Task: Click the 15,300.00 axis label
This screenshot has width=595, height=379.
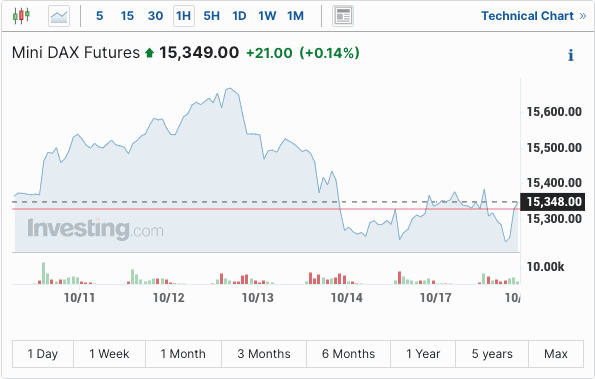Action: [x=554, y=219]
